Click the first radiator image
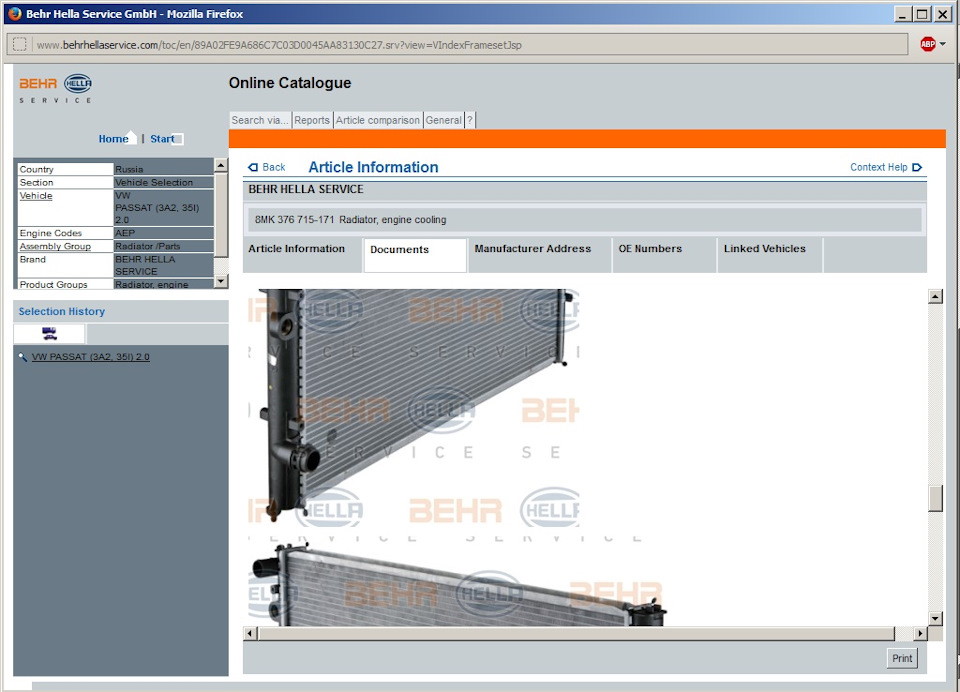 click(414, 409)
